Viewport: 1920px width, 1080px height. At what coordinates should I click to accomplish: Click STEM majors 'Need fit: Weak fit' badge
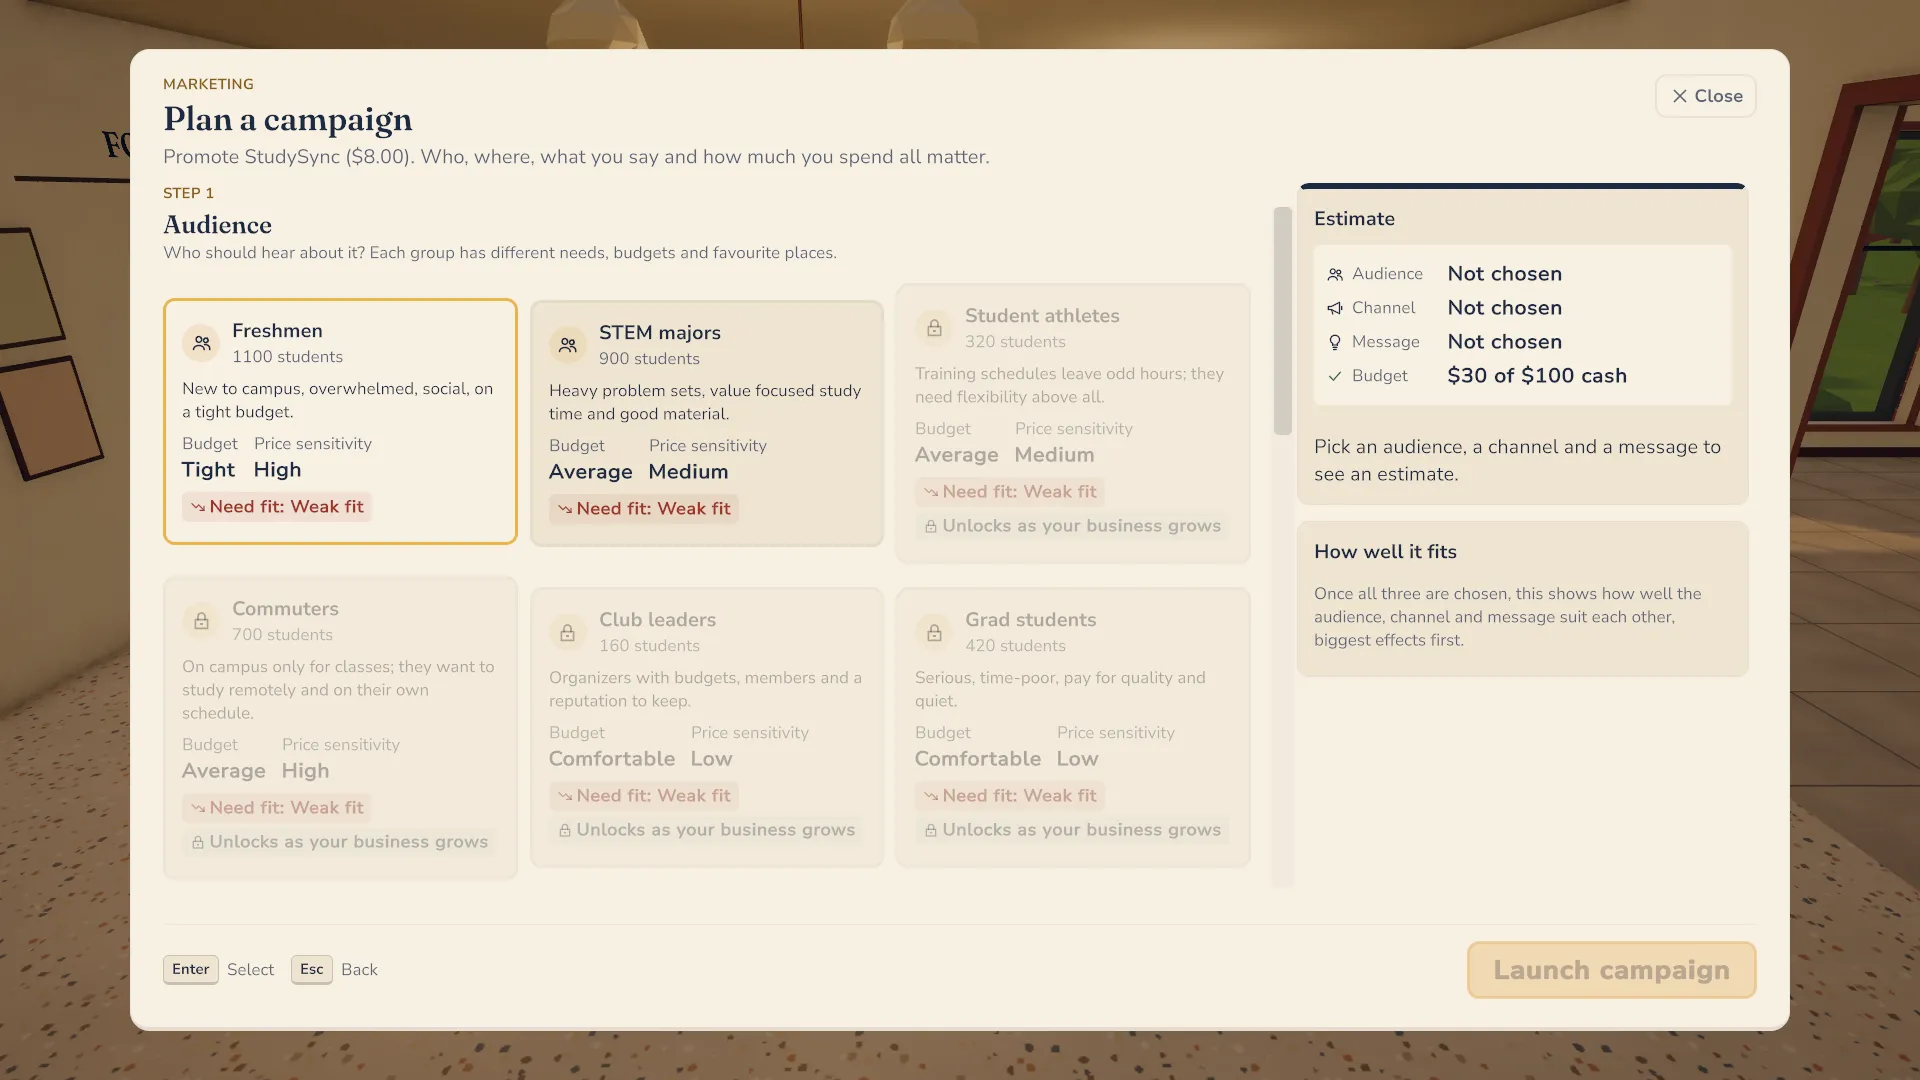(x=644, y=509)
